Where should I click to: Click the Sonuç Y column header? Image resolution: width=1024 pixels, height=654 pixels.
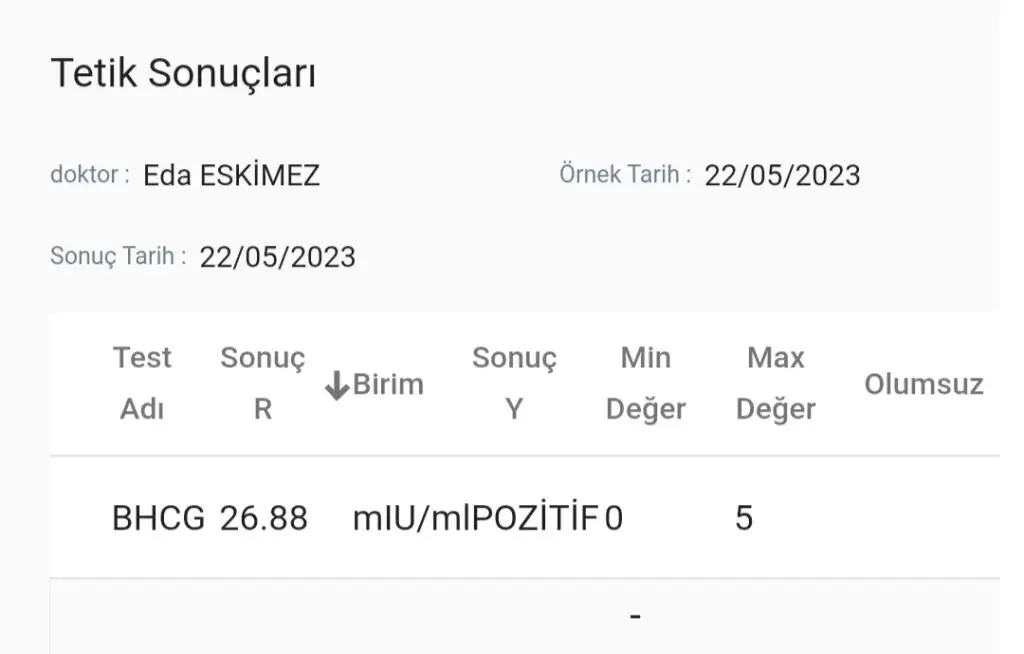coord(514,383)
